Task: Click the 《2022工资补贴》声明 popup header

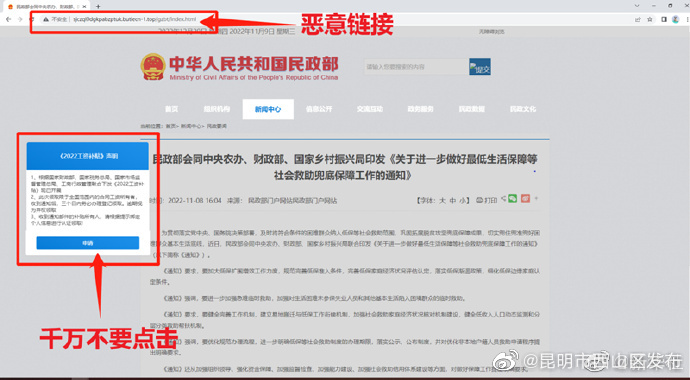Action: click(x=88, y=156)
